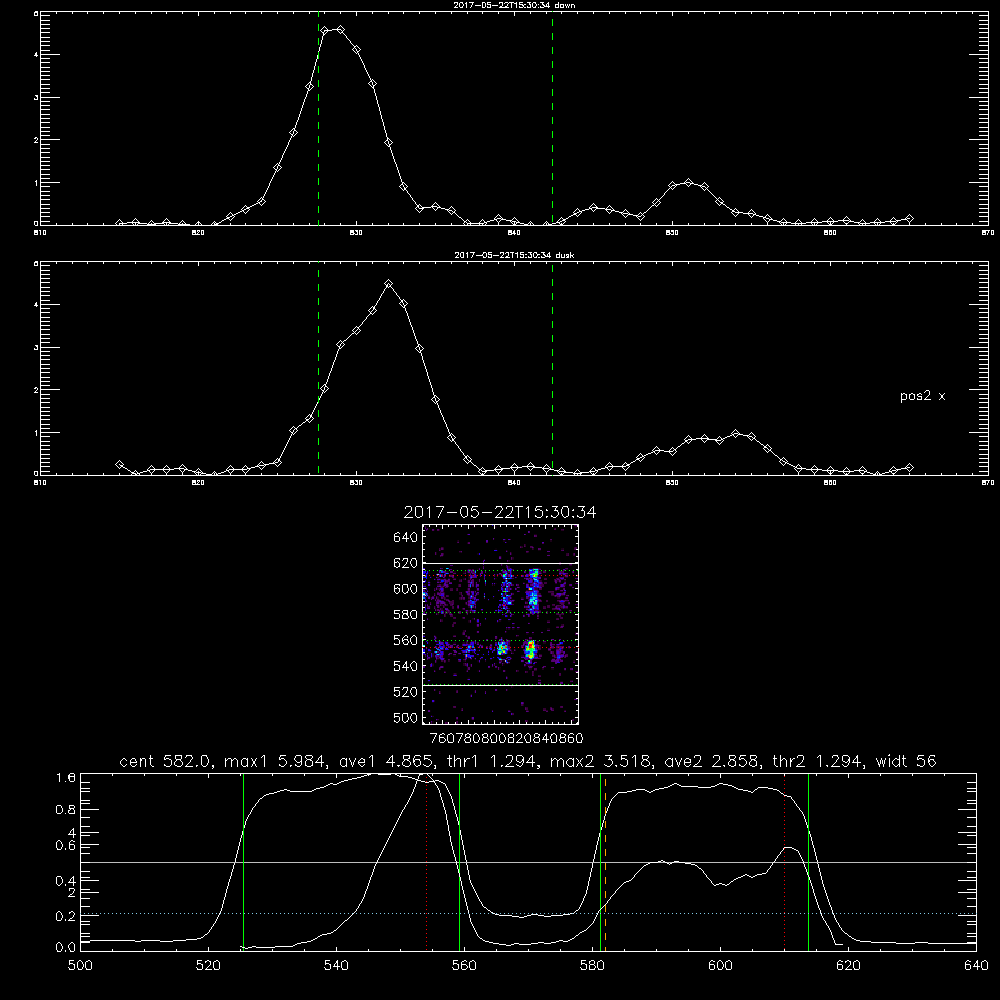This screenshot has width=1000, height=1000.
Task: Click the "ave2 2.858" value in the stats line
Action: [x=712, y=761]
